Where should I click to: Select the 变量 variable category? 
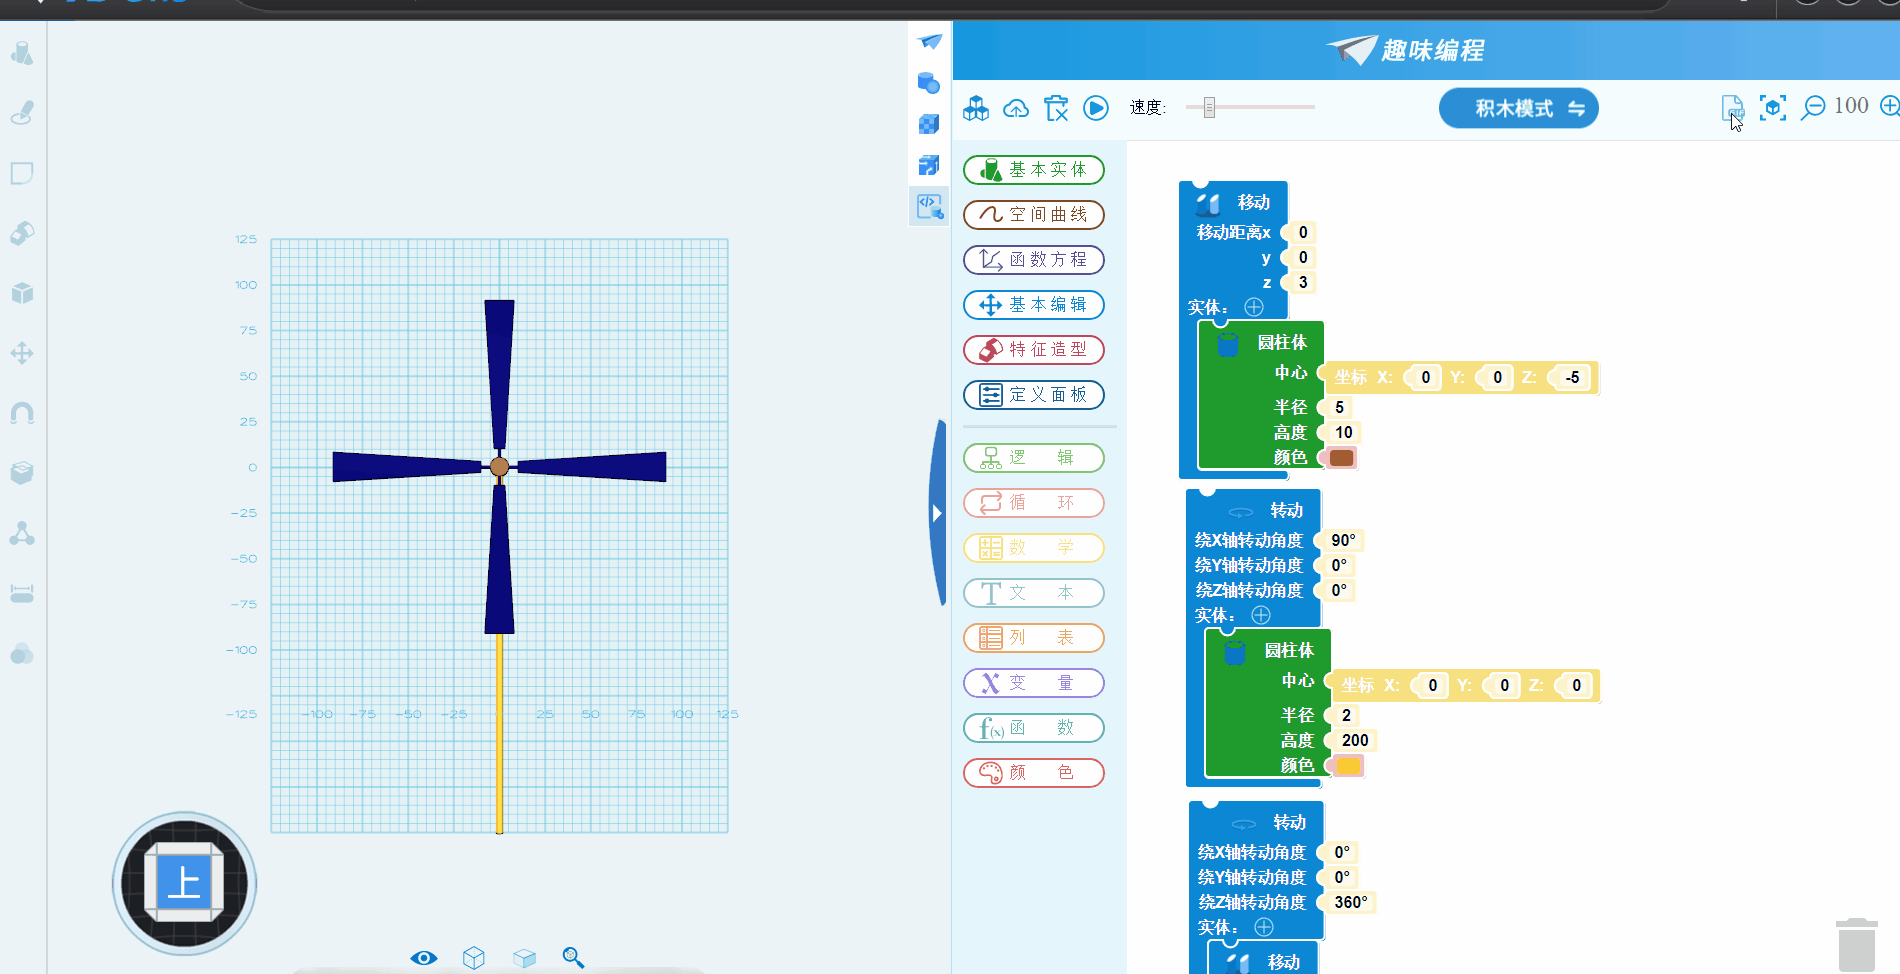1034,683
